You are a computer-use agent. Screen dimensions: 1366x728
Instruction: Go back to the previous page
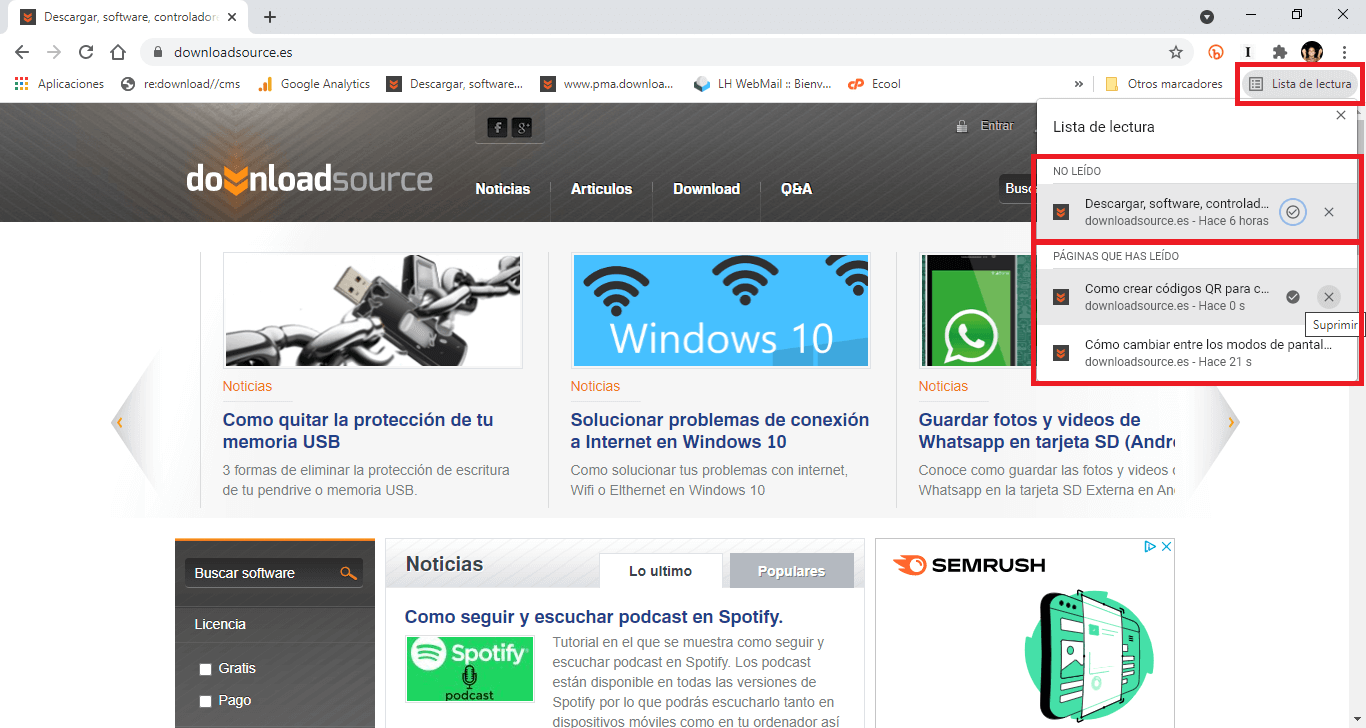[22, 52]
